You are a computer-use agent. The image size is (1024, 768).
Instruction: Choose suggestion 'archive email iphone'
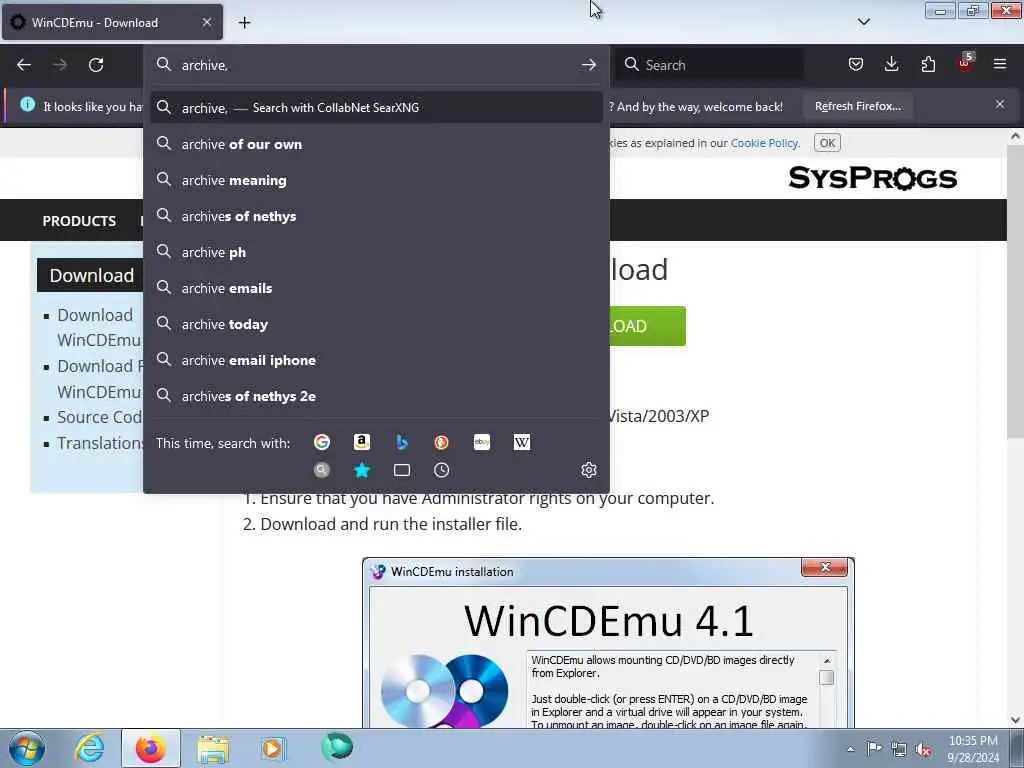click(x=376, y=360)
